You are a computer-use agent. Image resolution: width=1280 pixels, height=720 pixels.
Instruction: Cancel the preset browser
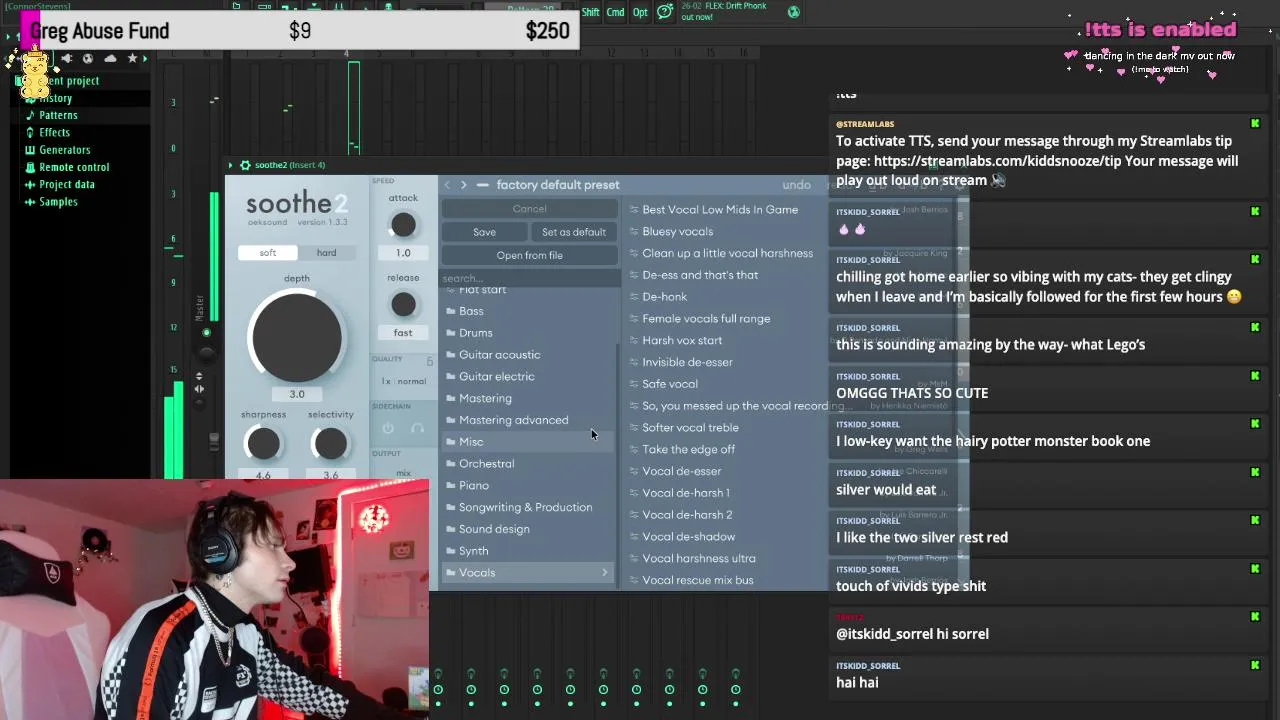coord(529,209)
